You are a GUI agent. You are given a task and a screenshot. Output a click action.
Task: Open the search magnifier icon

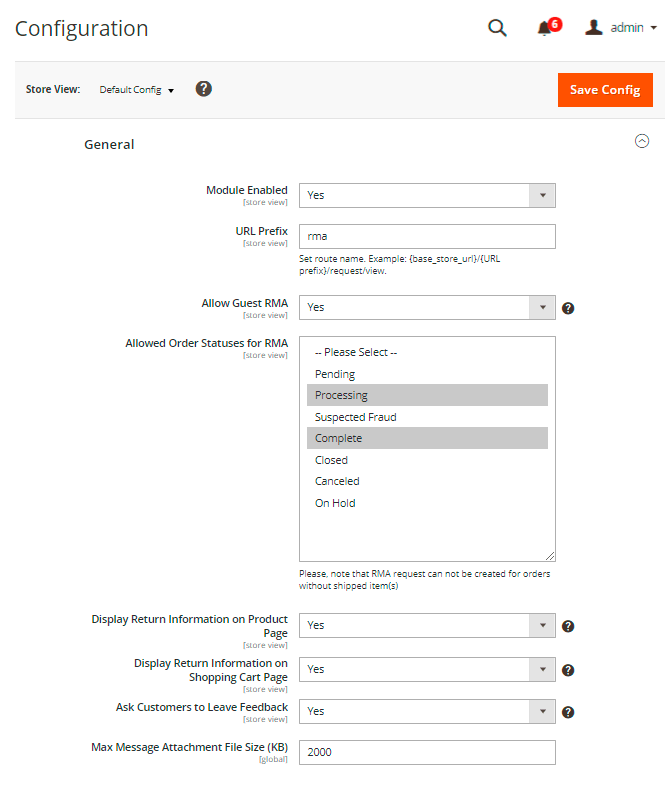pos(497,28)
